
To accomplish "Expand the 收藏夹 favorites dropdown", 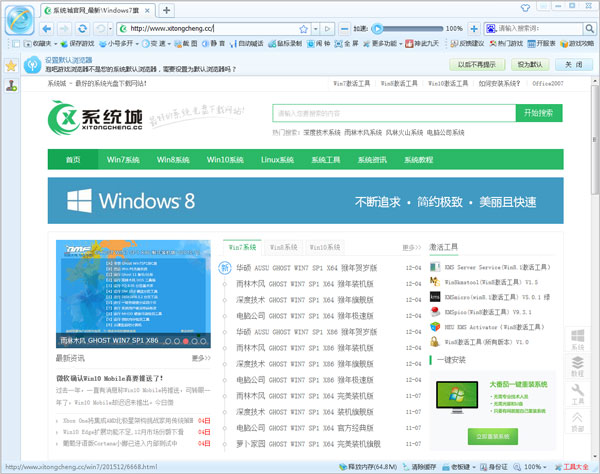I will click(x=56, y=44).
